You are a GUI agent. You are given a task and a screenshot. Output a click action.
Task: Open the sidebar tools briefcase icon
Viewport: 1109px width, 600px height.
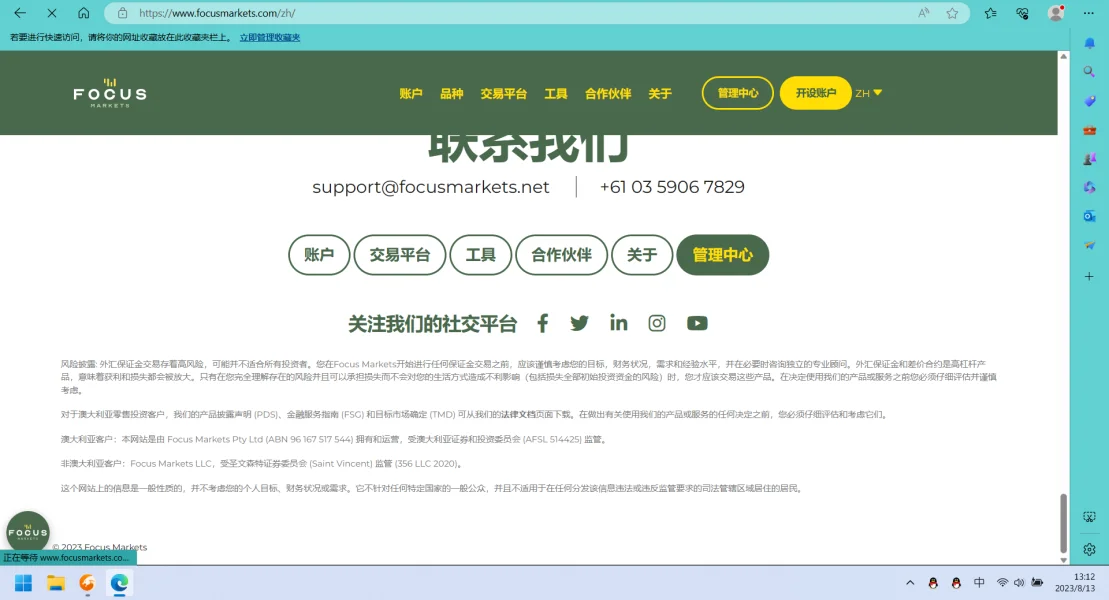click(x=1089, y=130)
